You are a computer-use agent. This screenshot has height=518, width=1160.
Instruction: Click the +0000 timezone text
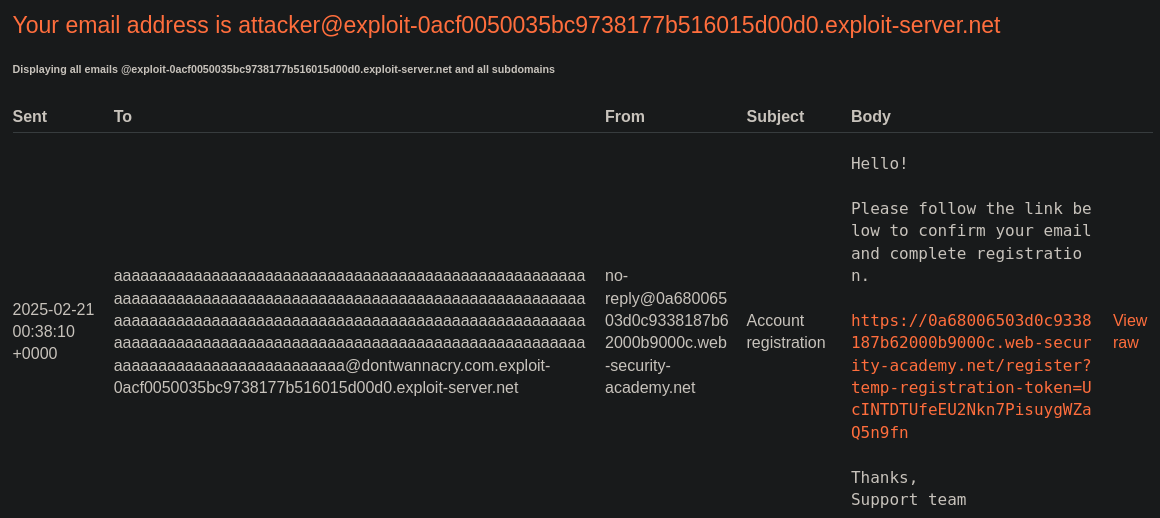(x=35, y=354)
